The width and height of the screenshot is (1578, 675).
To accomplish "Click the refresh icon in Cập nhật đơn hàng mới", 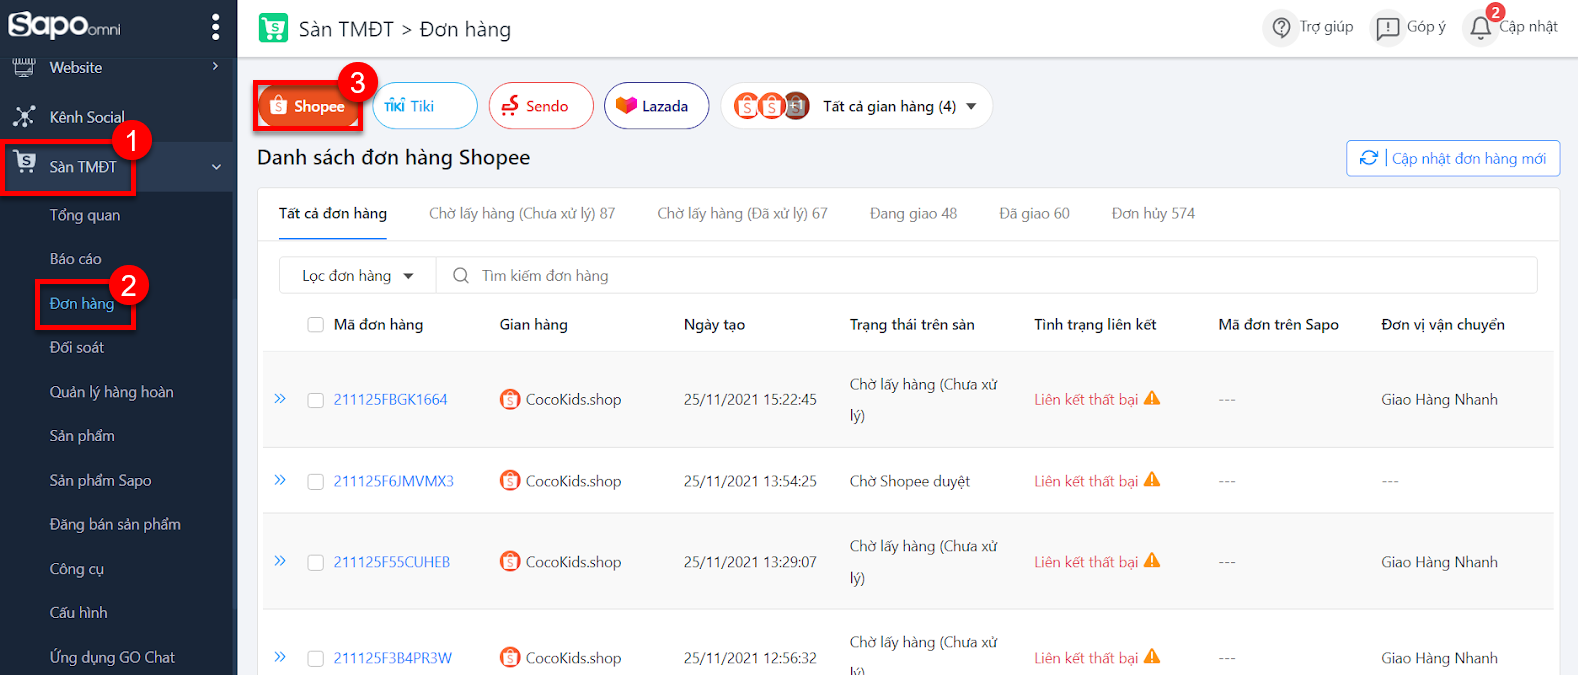I will tap(1368, 158).
